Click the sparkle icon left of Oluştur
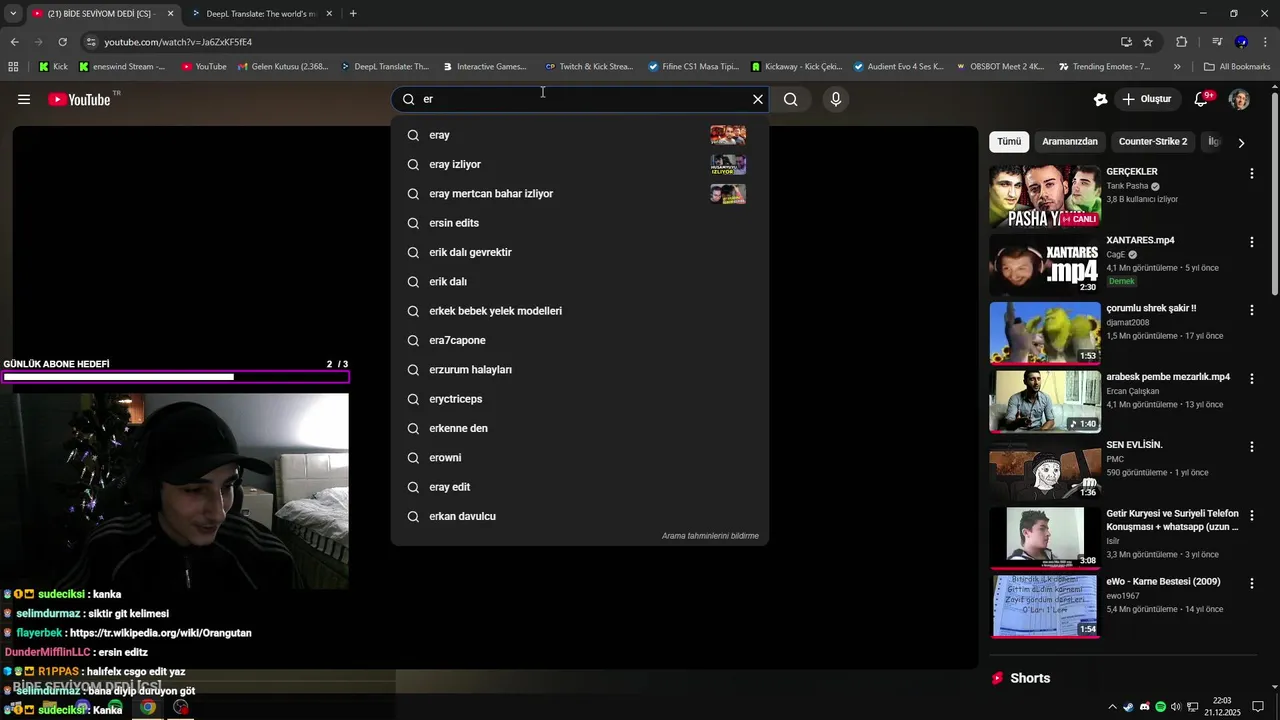Image resolution: width=1280 pixels, height=720 pixels. pyautogui.click(x=1100, y=99)
